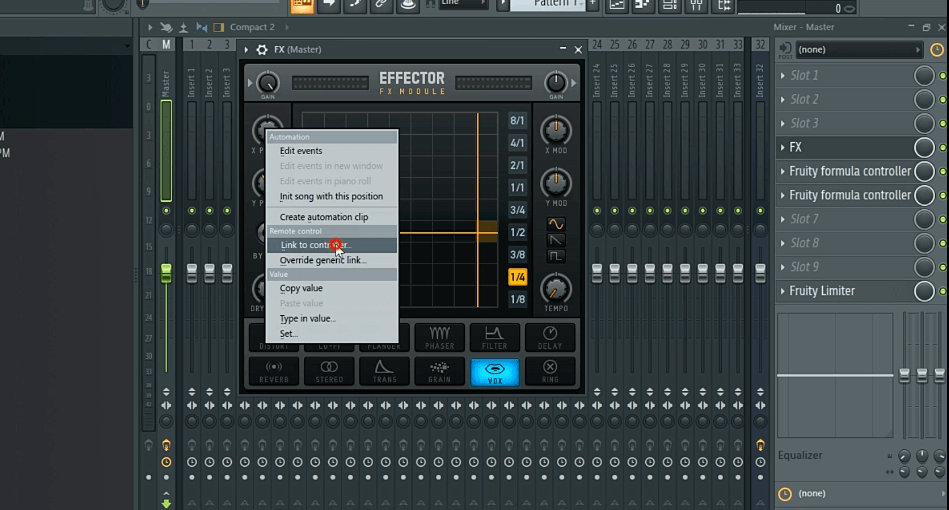Select the 4/1 tempo division
The height and width of the screenshot is (510, 949).
517,143
